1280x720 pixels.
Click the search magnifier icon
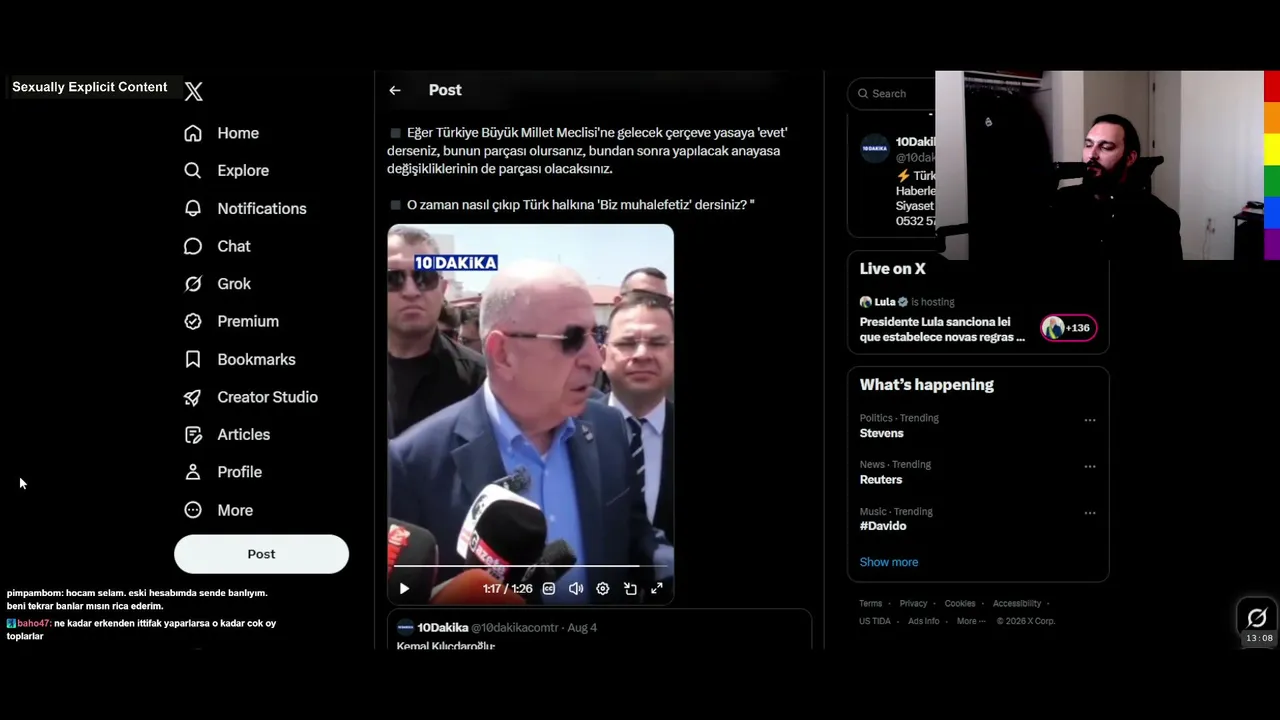tap(863, 94)
